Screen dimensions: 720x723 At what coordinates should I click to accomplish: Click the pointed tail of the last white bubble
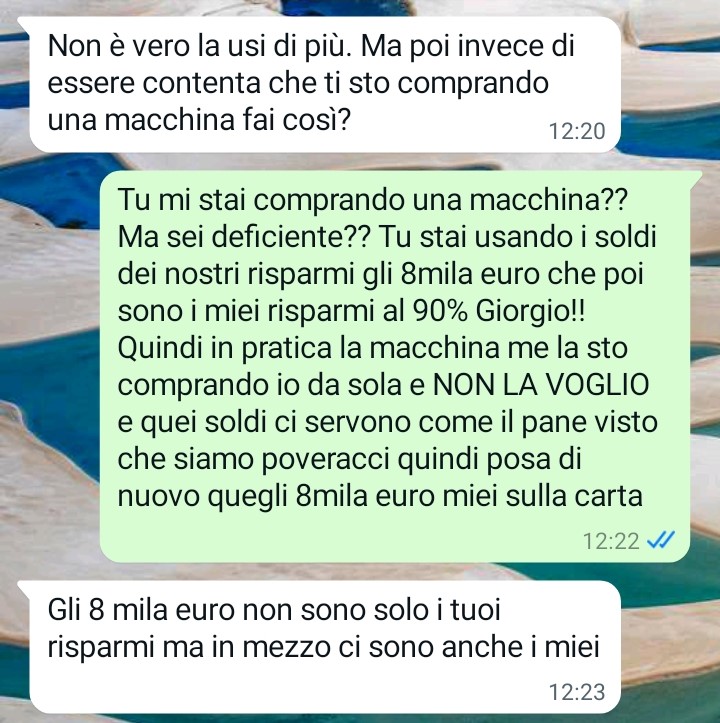tap(24, 587)
